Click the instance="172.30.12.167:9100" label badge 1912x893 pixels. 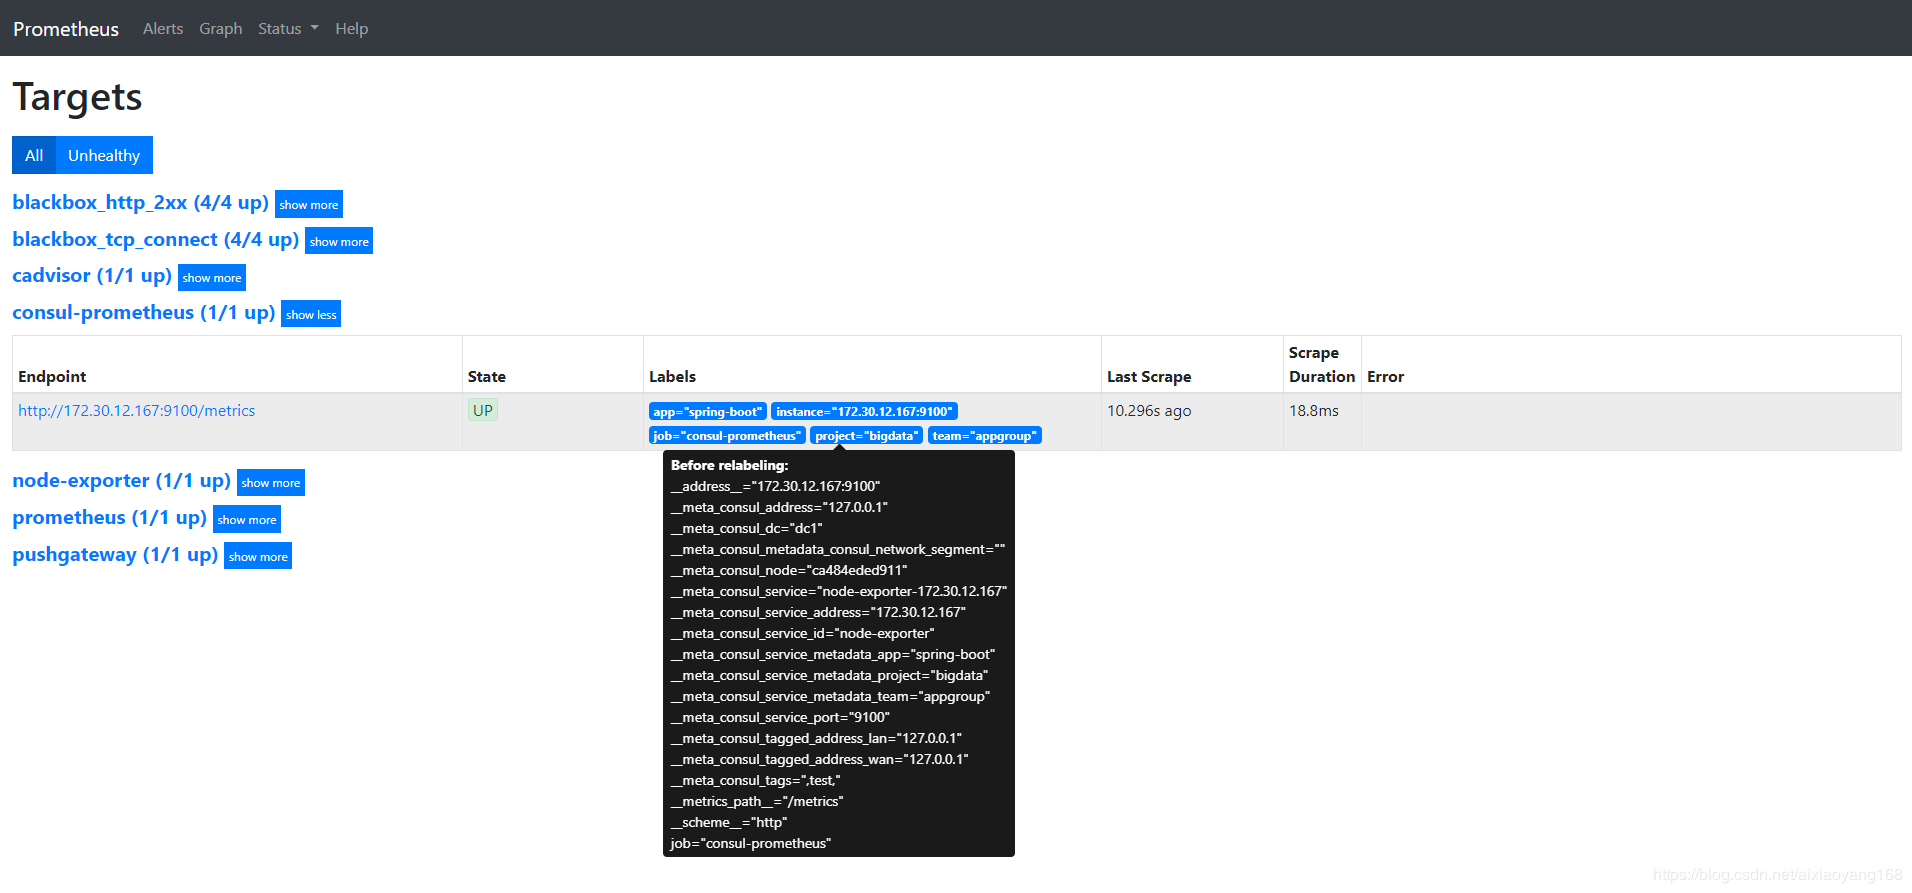coord(864,412)
